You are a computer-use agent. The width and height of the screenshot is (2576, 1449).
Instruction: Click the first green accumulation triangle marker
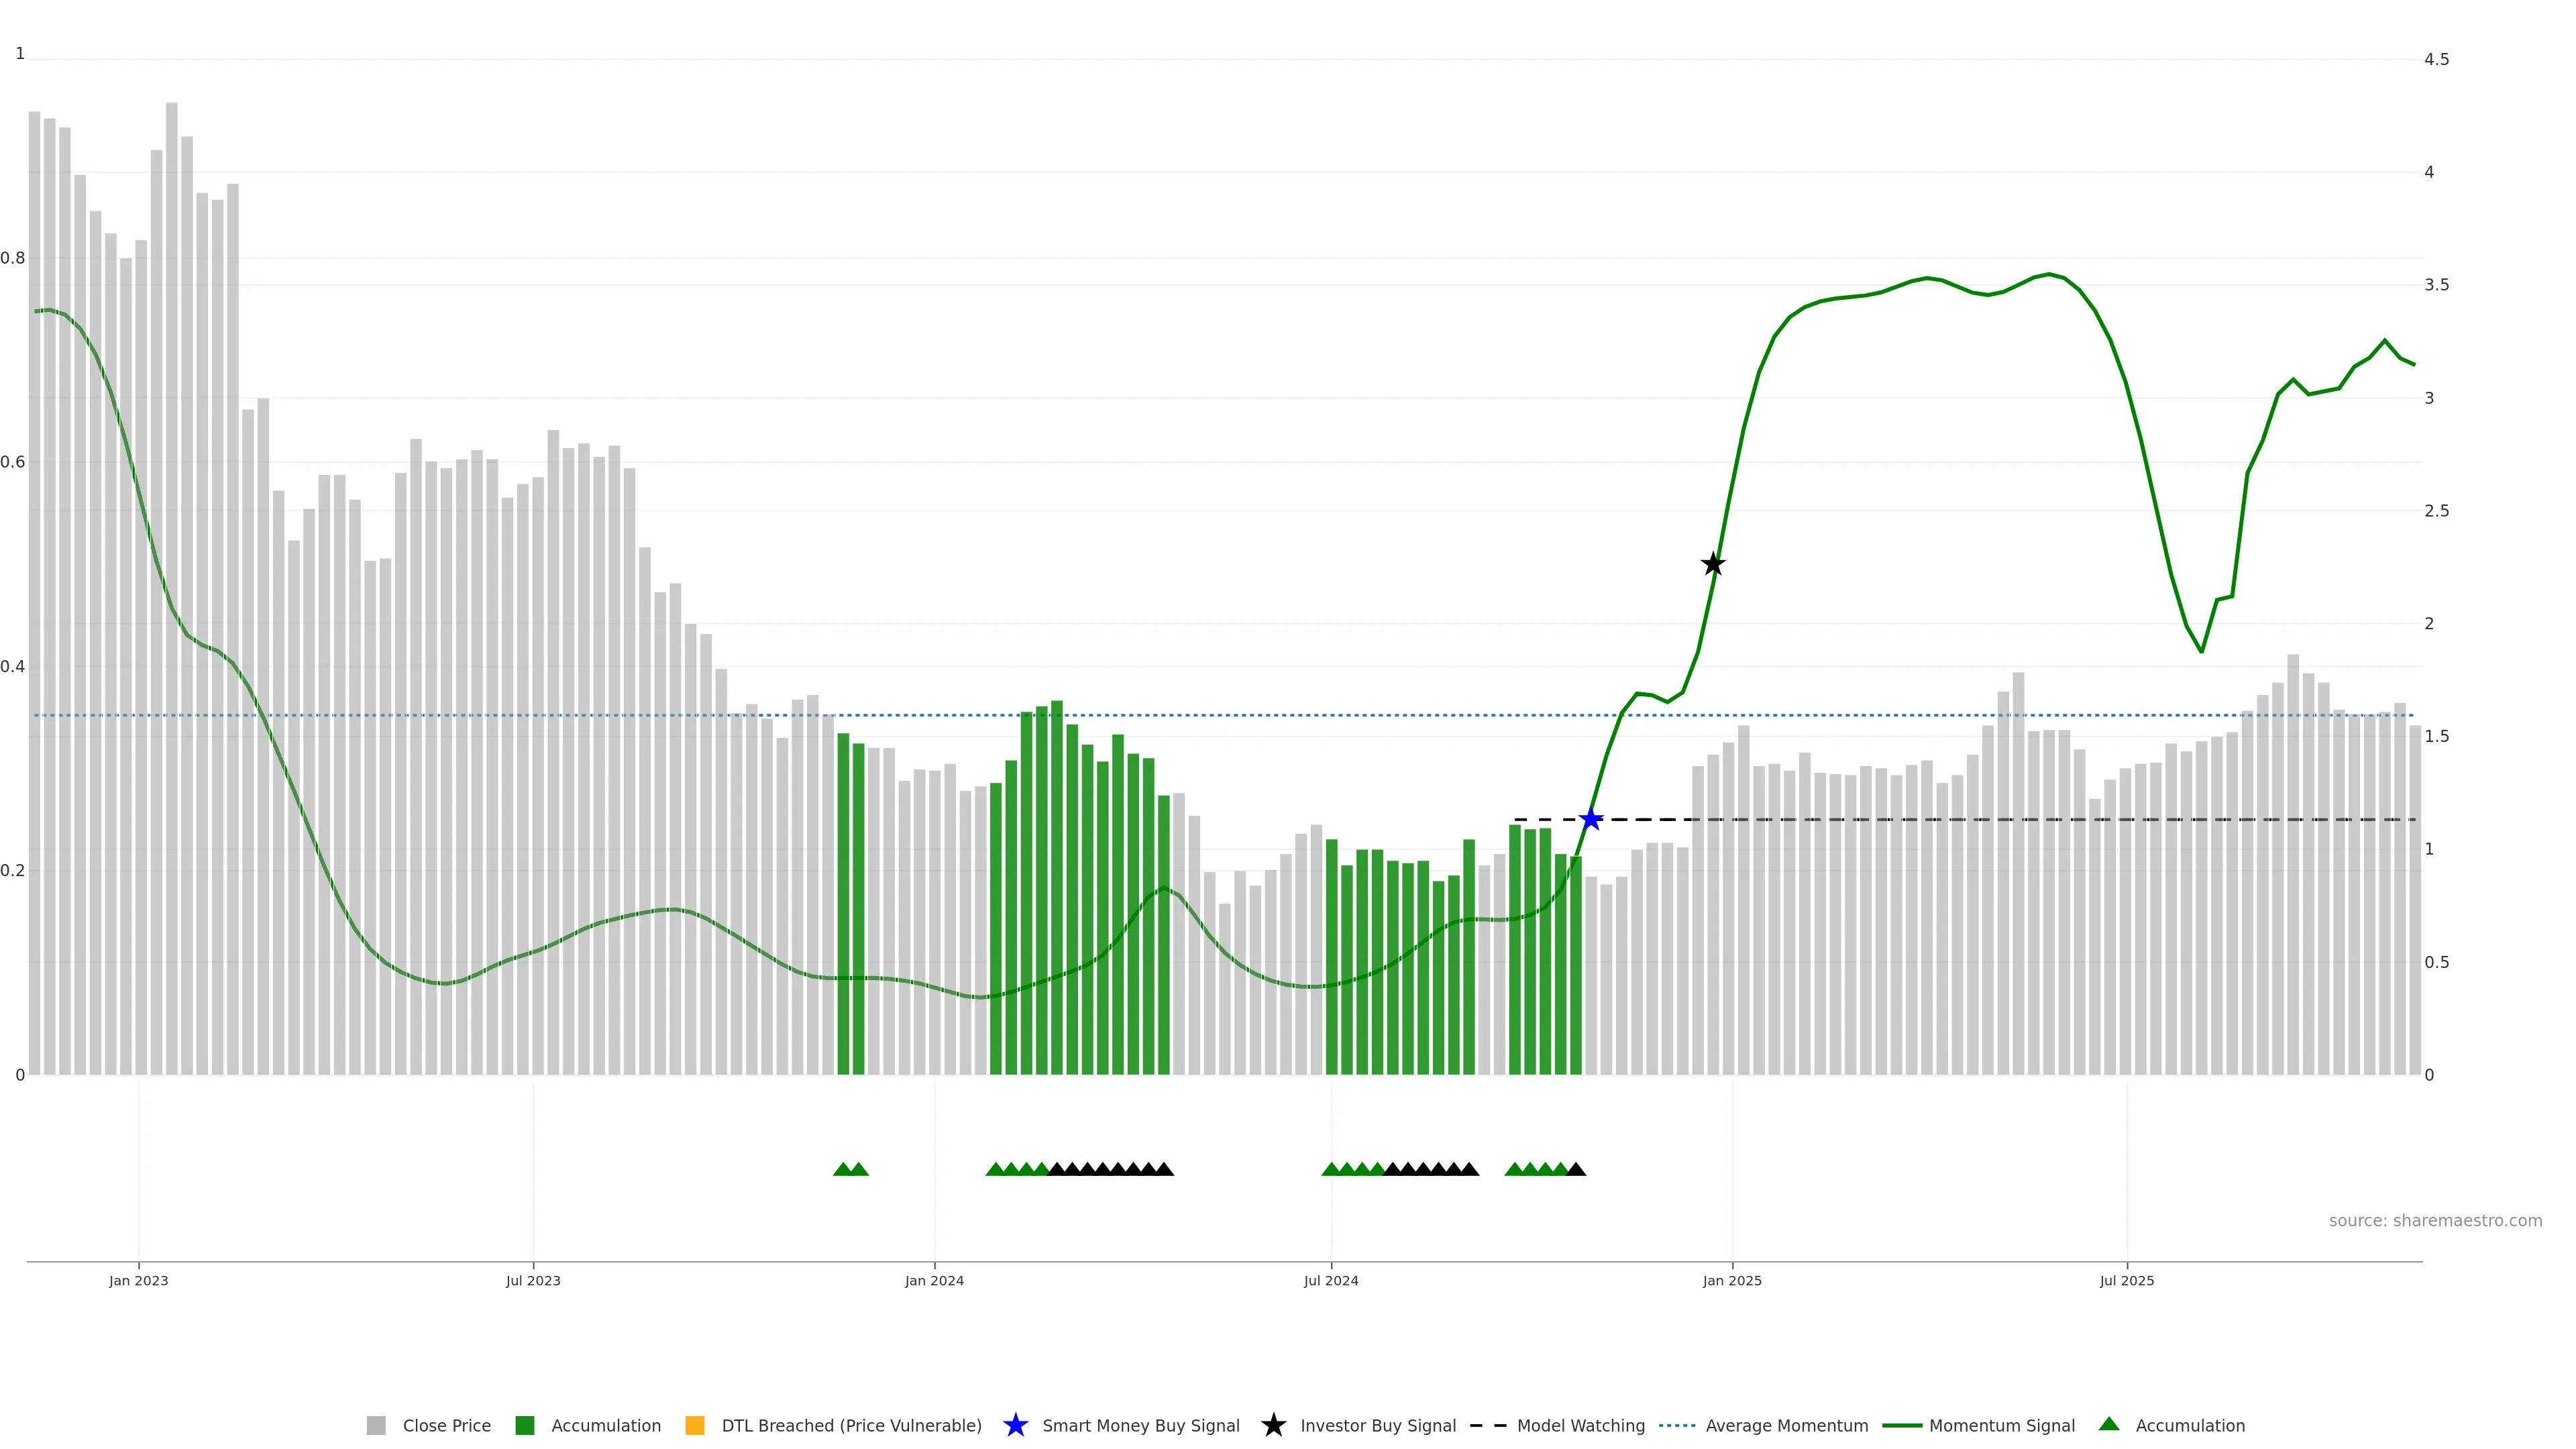point(843,1169)
